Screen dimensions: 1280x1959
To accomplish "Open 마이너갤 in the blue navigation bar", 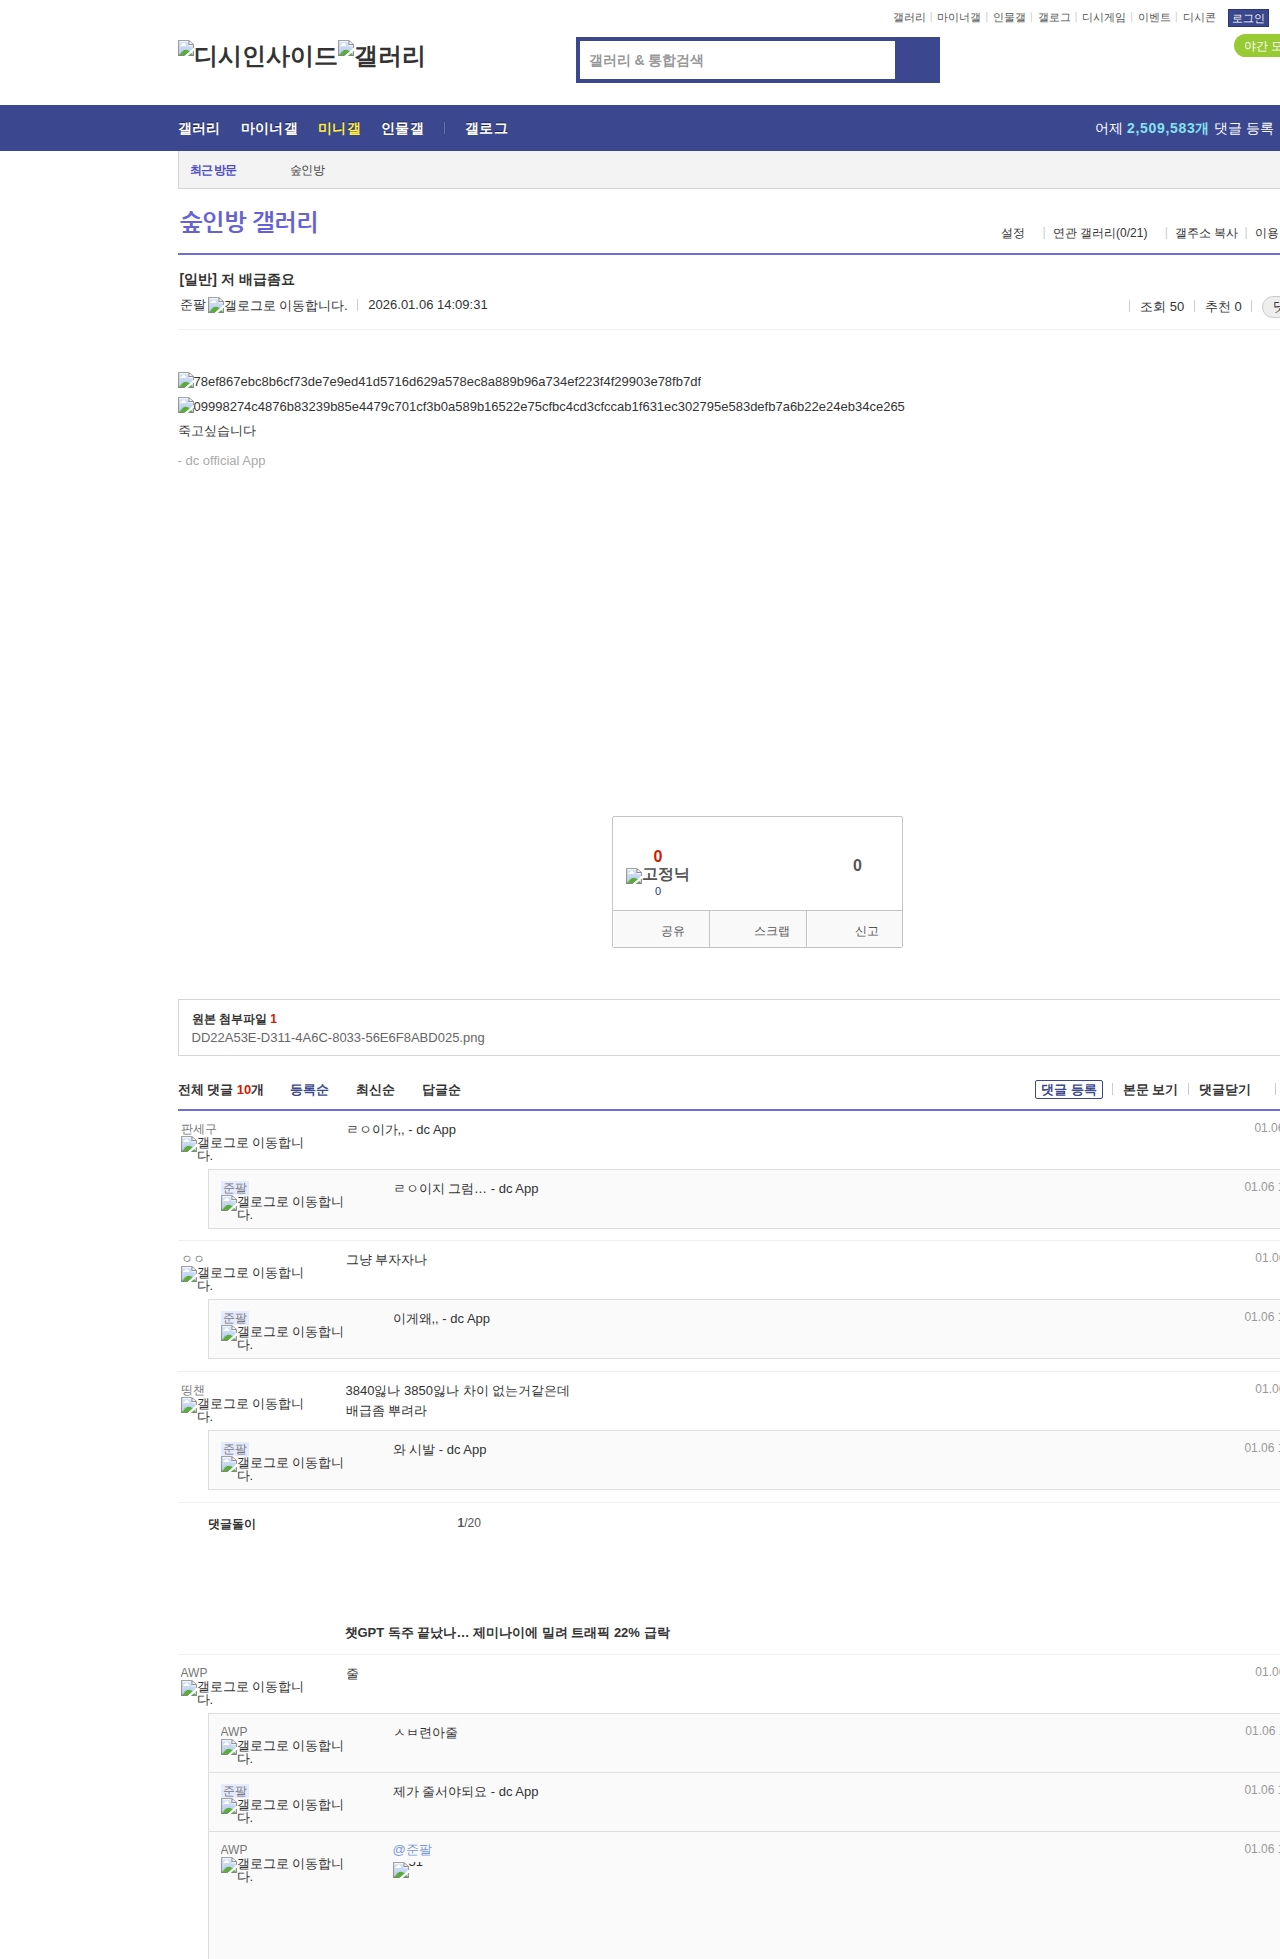I will [x=269, y=128].
